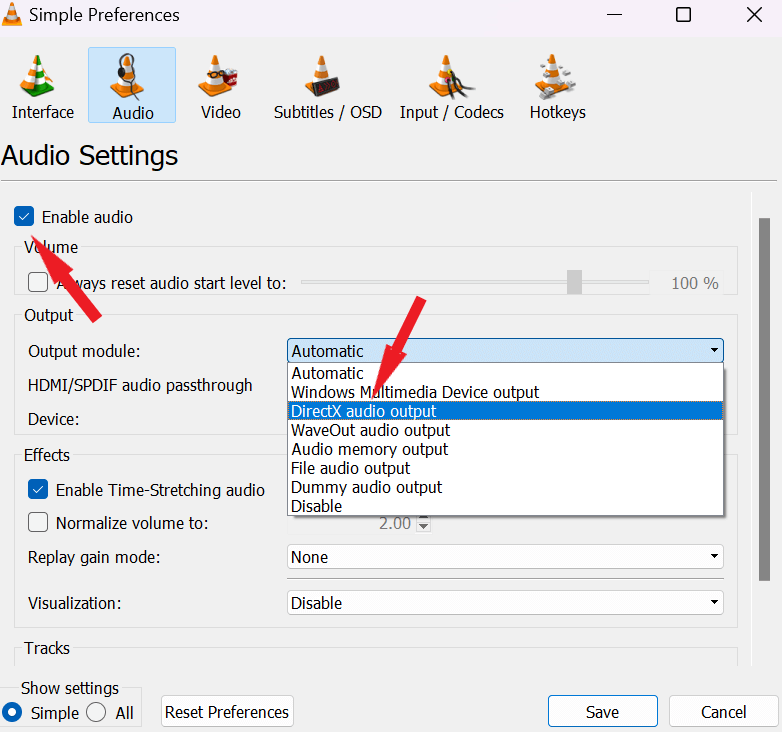
Task: Click the VLC cone icon in title bar
Action: coord(11,14)
